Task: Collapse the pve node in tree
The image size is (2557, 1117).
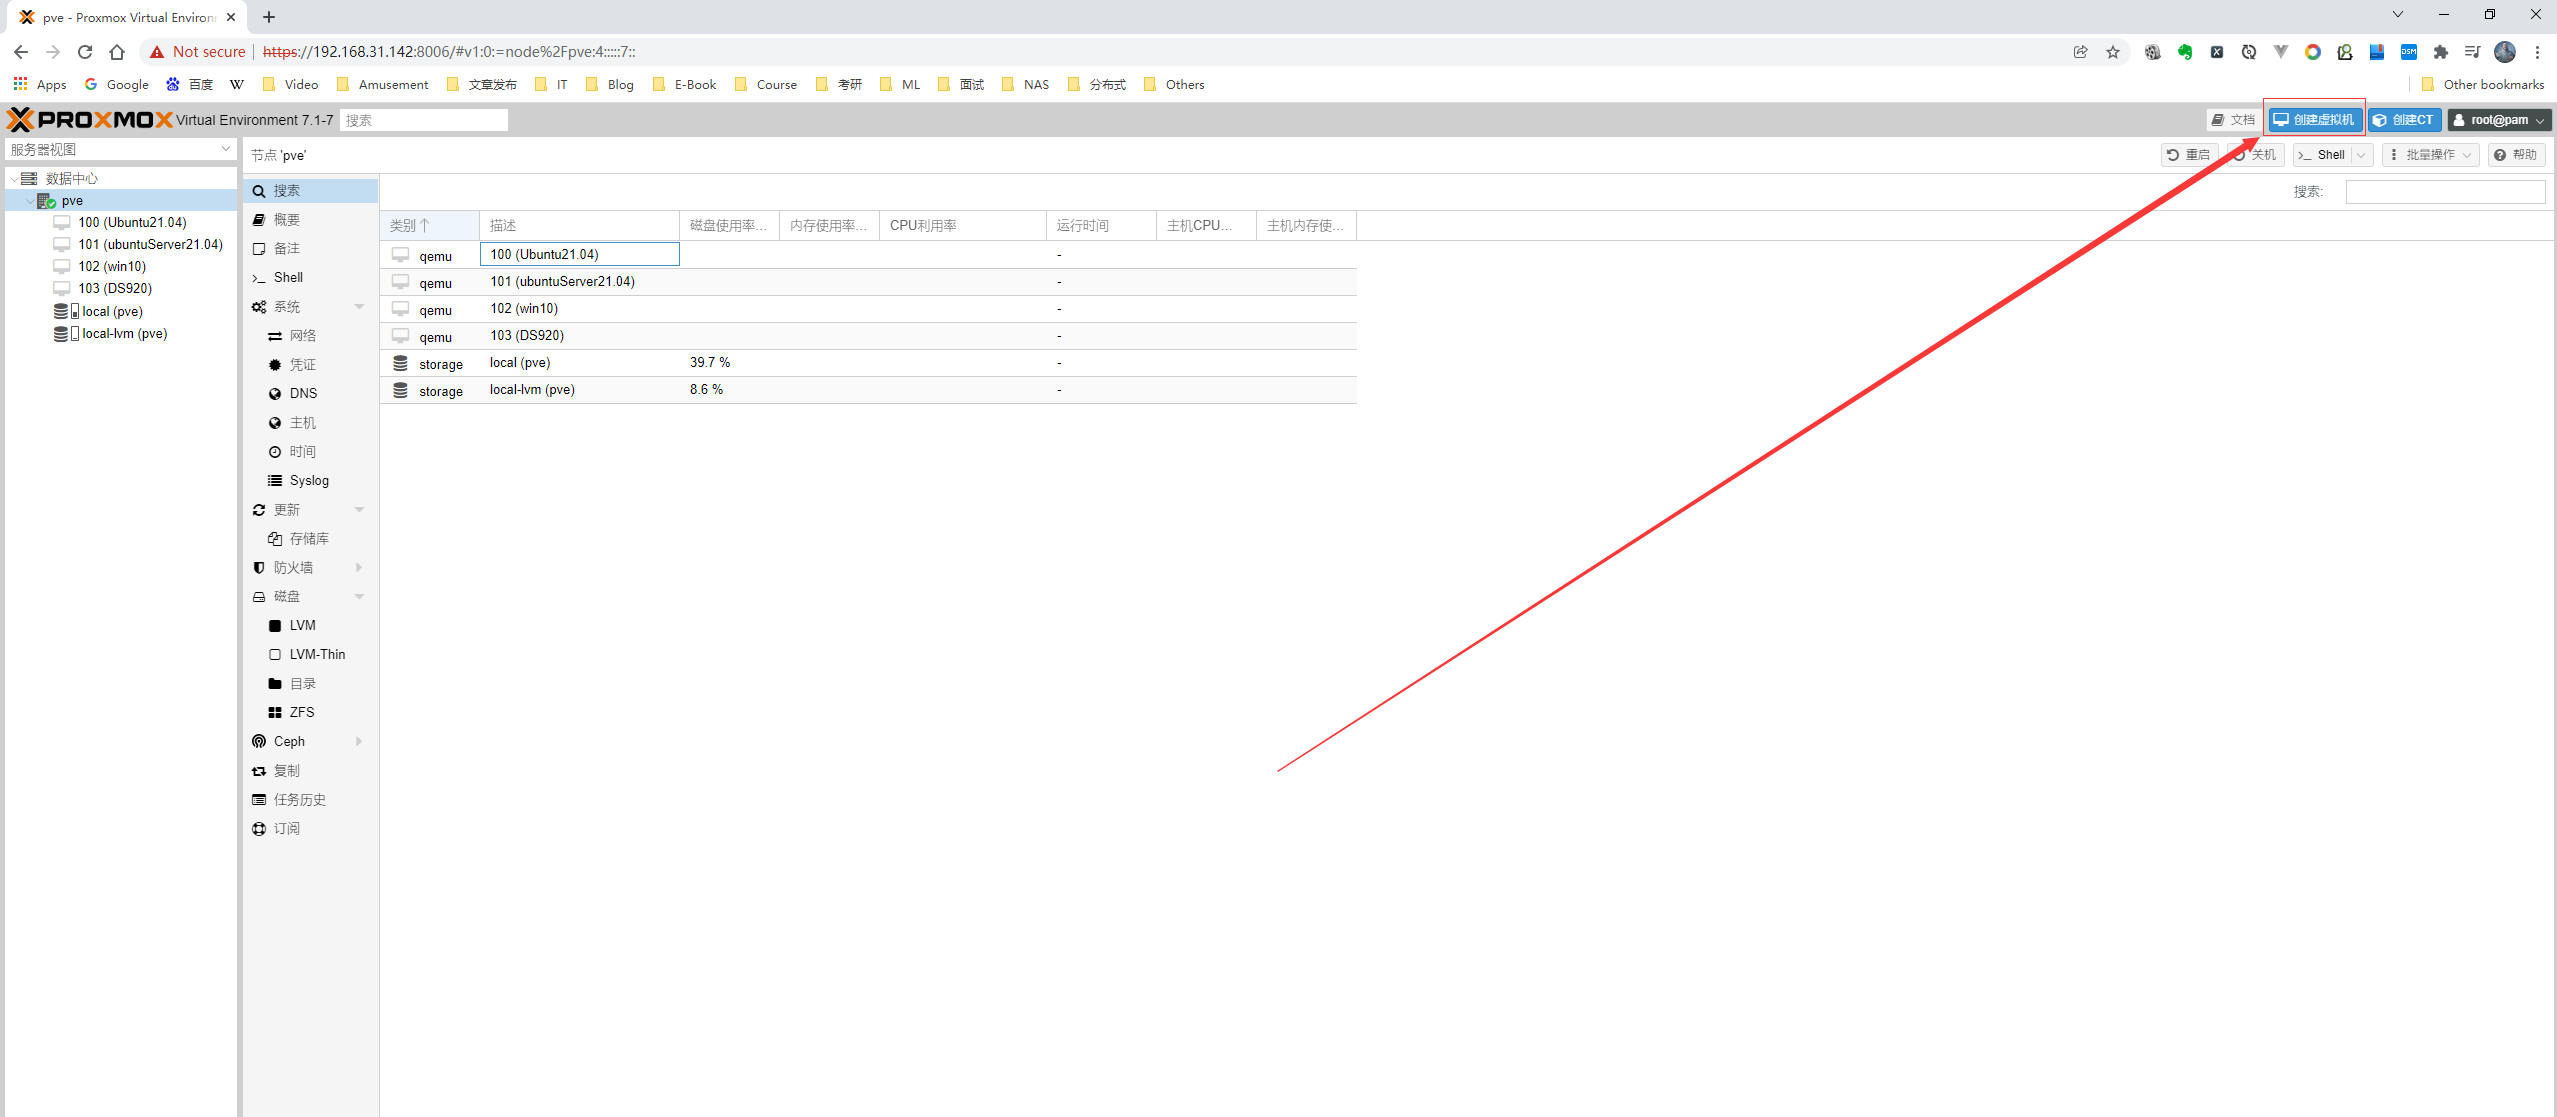Action: (29, 201)
